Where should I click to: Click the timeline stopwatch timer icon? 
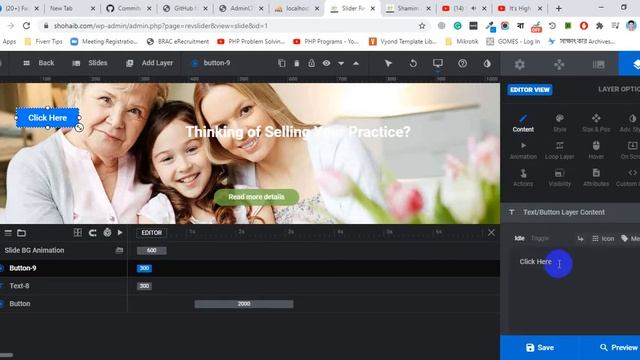[x=107, y=233]
